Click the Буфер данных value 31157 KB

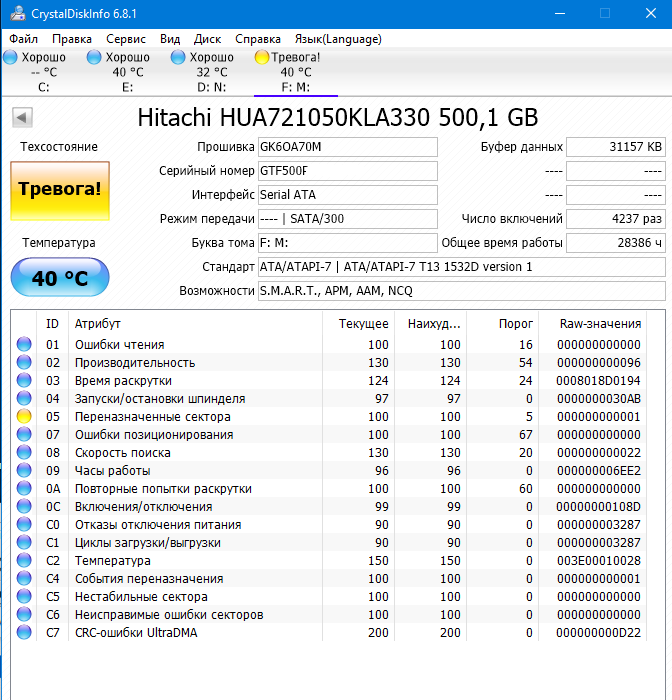(616, 147)
